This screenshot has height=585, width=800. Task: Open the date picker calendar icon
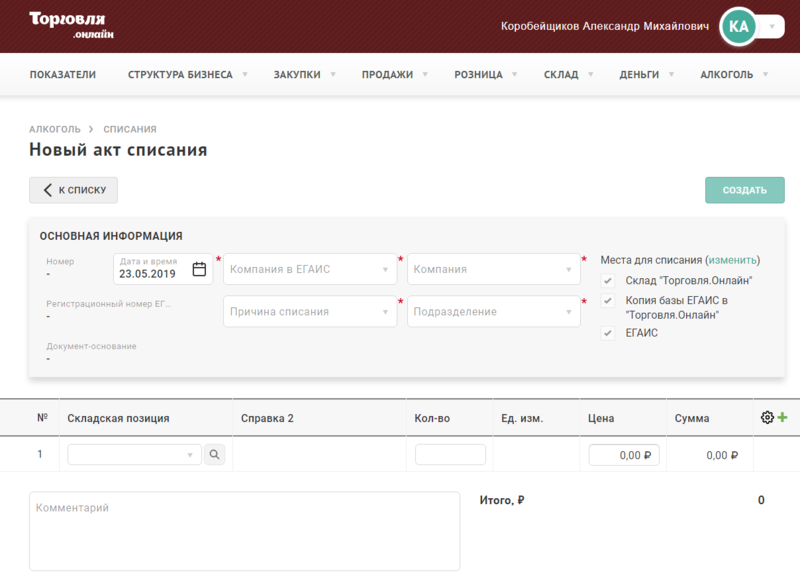point(199,269)
